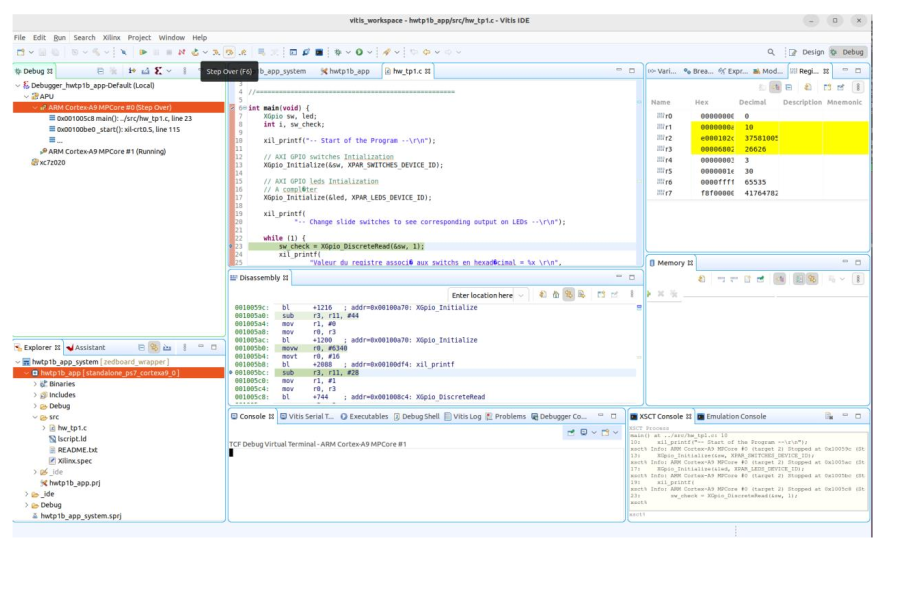Open the Disassembly view menu icon
Screen dimensions: 900x598
tap(632, 294)
